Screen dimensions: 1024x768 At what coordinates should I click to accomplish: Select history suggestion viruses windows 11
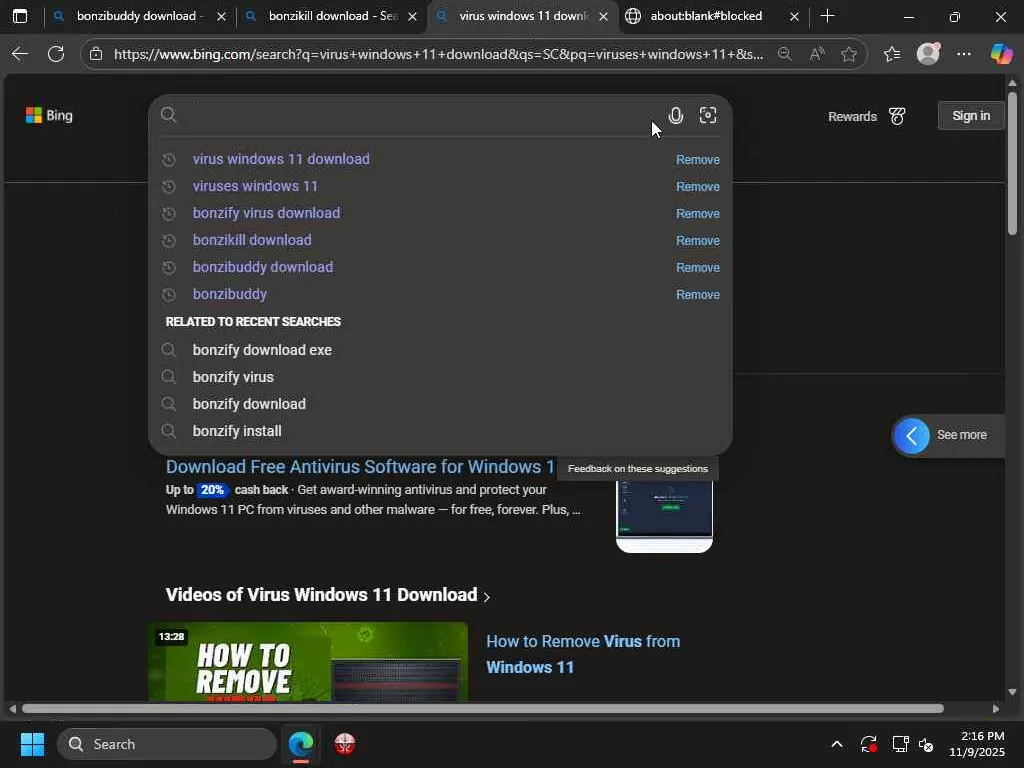point(255,186)
